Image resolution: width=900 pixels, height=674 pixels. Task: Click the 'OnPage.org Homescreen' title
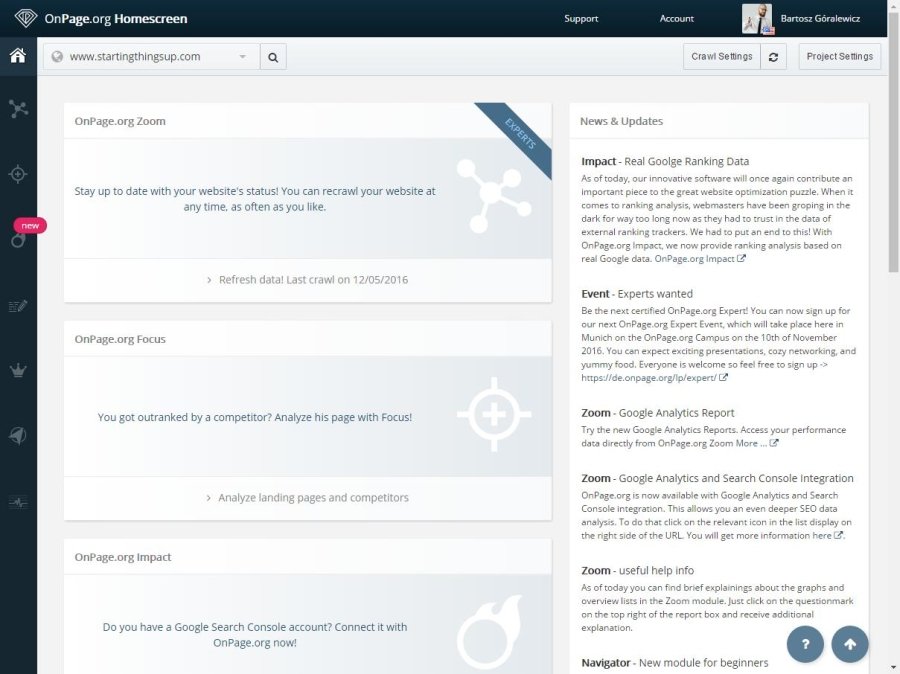point(115,18)
